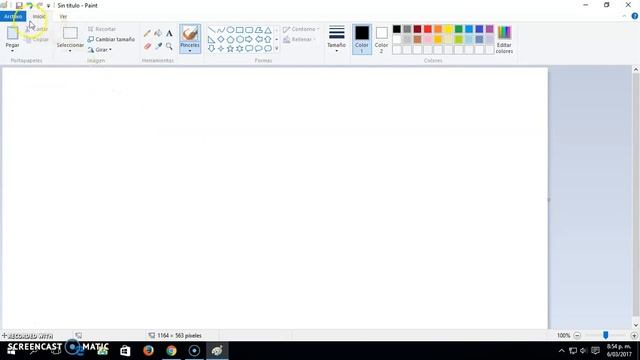The width and height of the screenshot is (640, 360).
Task: Select the Color picker eyedropper tool
Action: pyautogui.click(x=158, y=46)
